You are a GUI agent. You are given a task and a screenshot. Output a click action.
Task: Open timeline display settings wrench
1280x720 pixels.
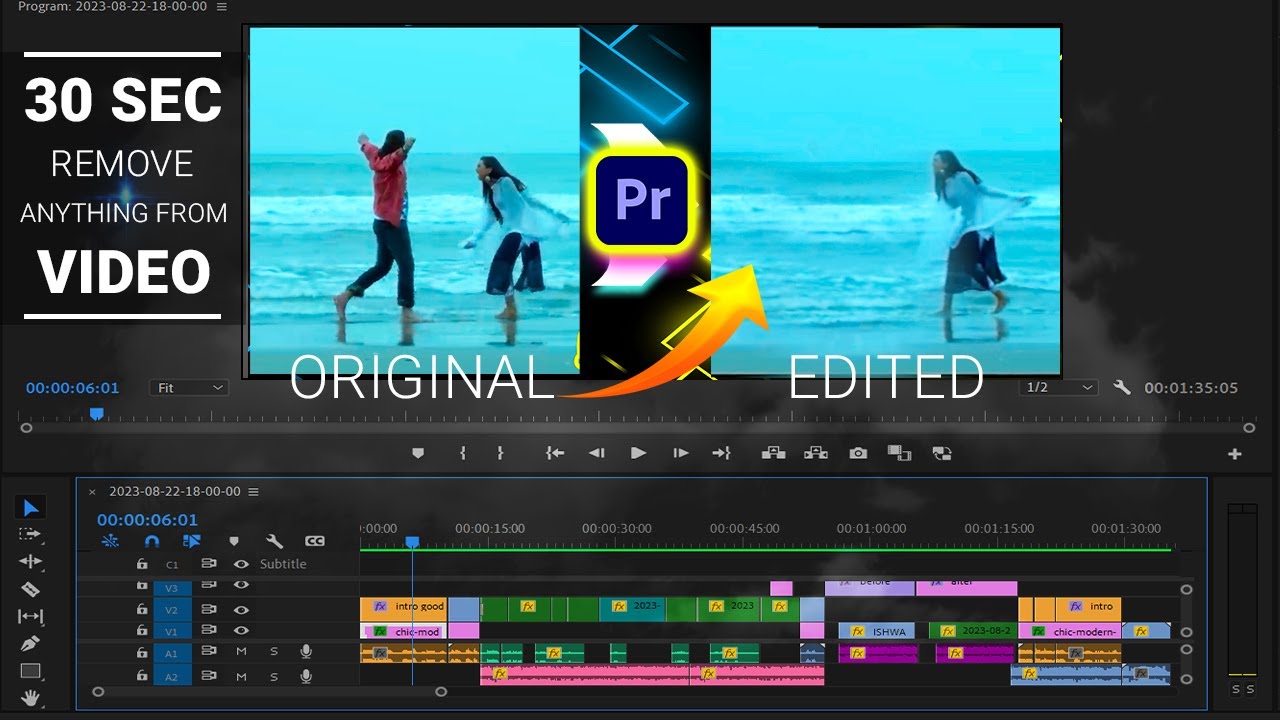(274, 541)
